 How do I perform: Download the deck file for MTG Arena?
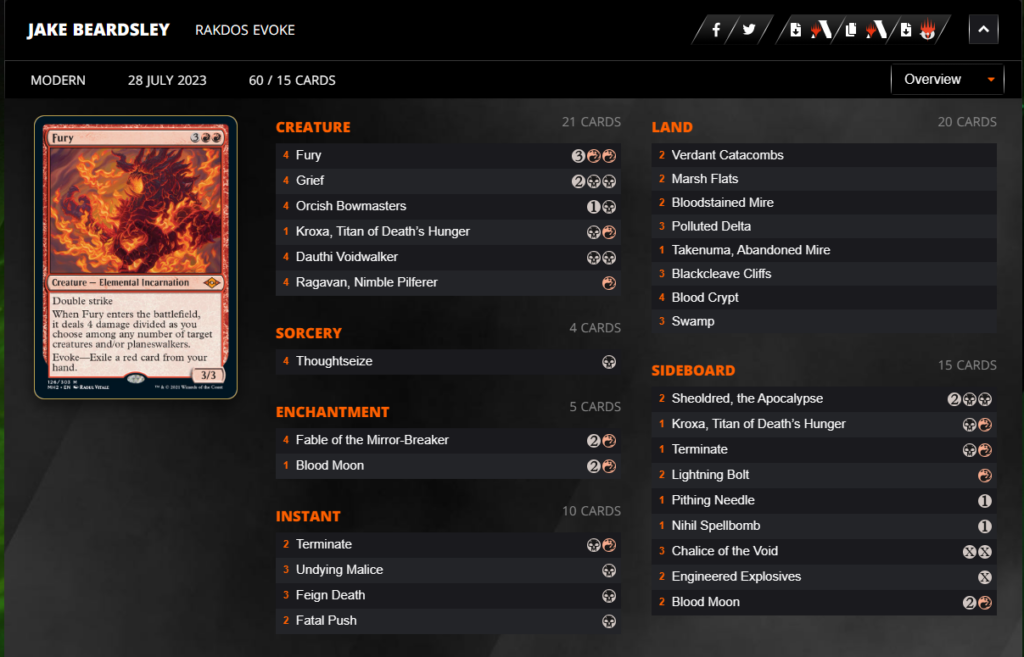[810, 30]
